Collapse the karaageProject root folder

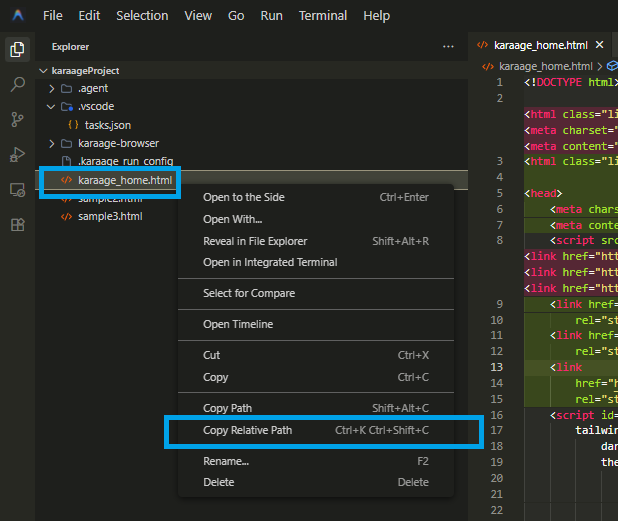[43, 71]
